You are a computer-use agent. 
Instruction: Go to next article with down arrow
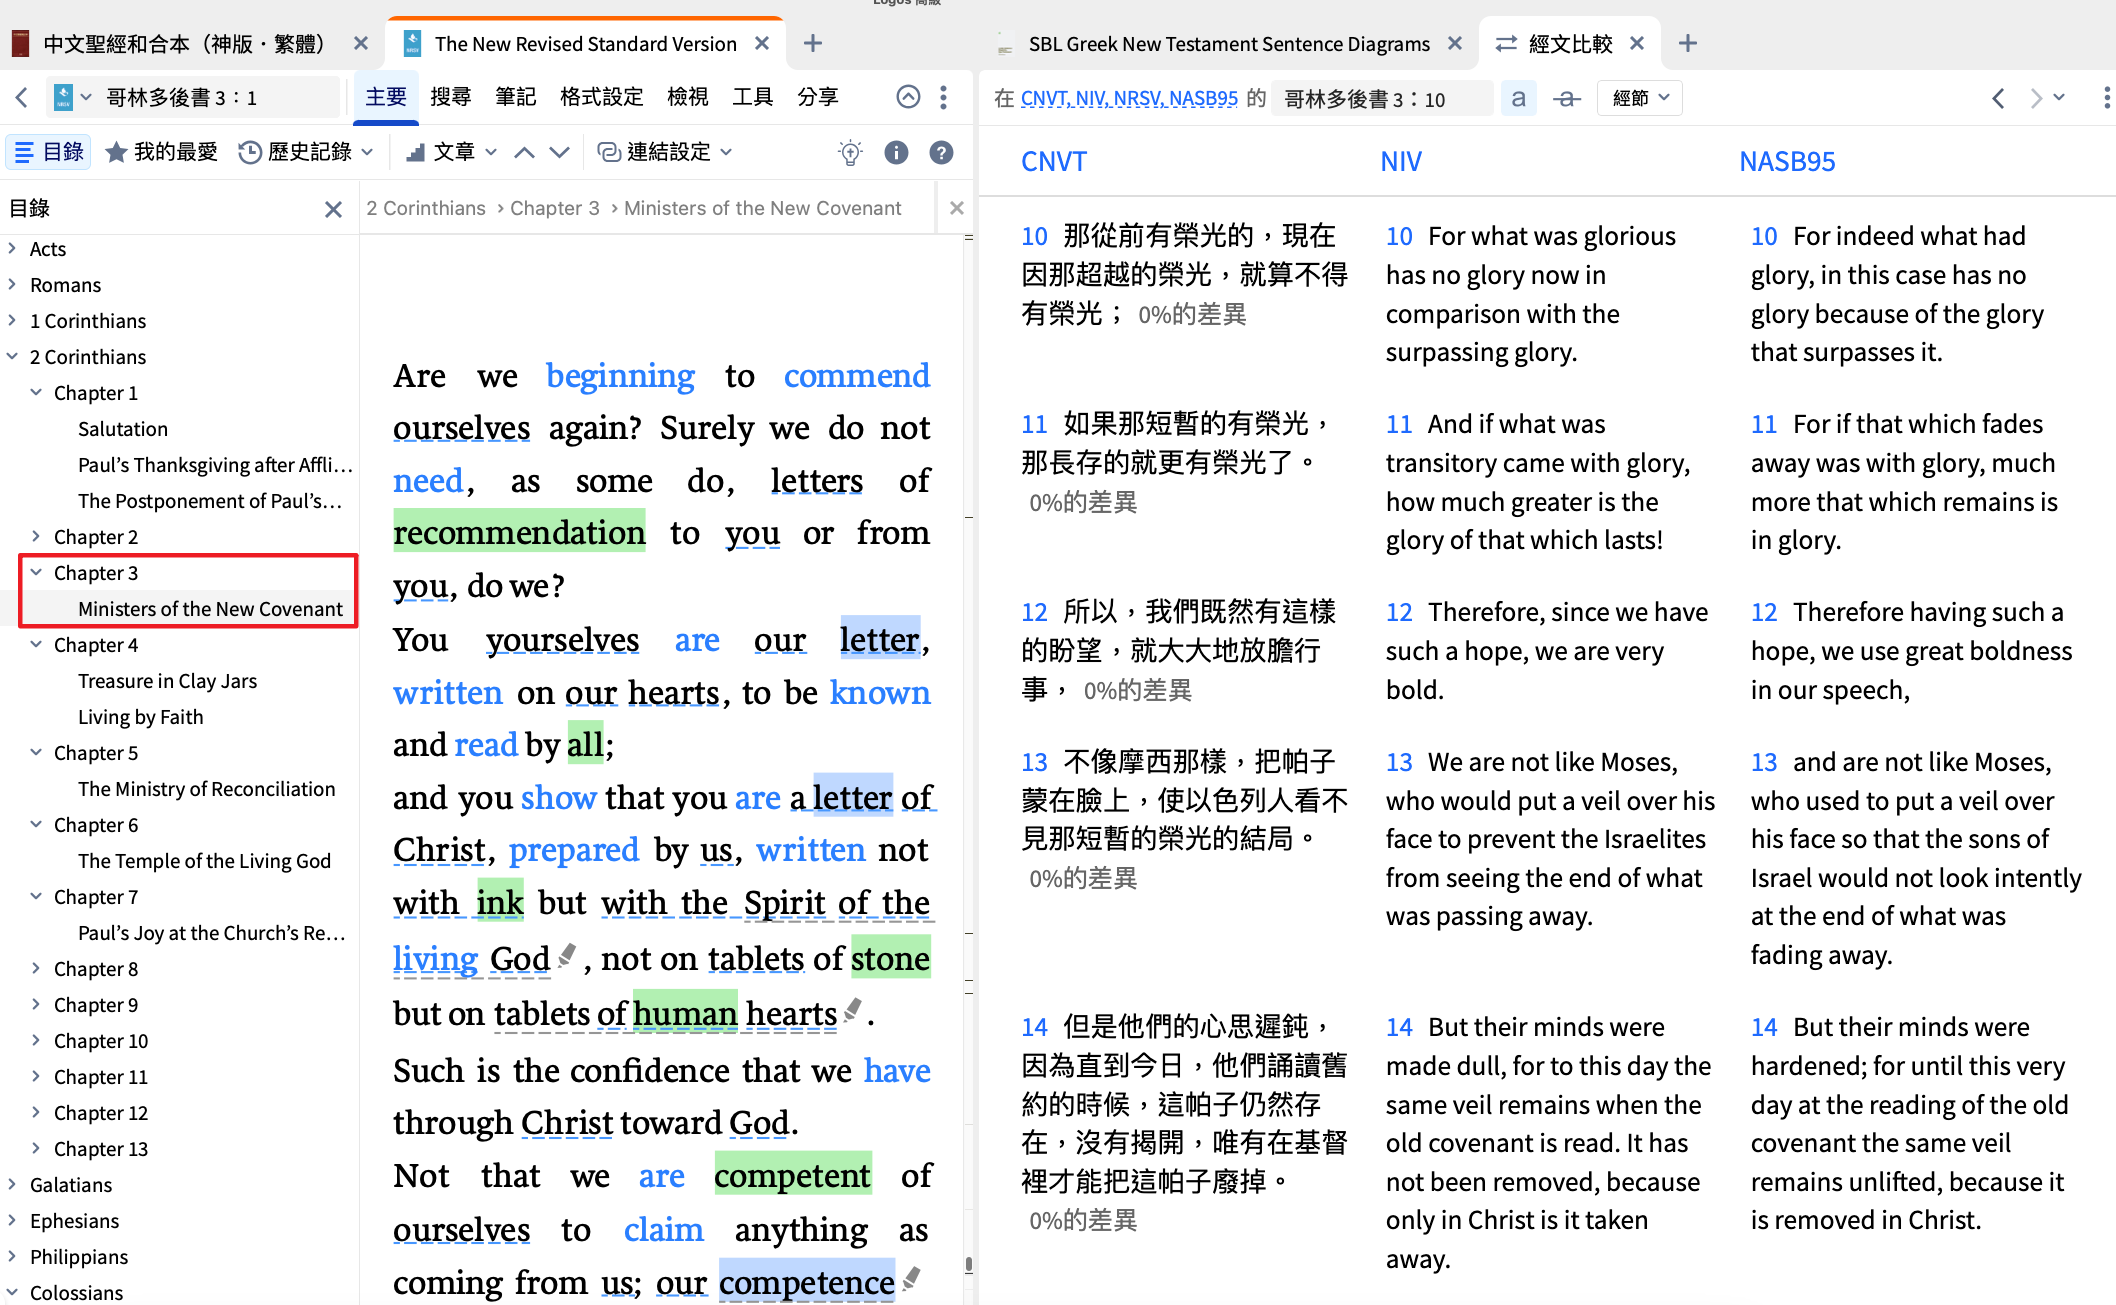tap(560, 152)
